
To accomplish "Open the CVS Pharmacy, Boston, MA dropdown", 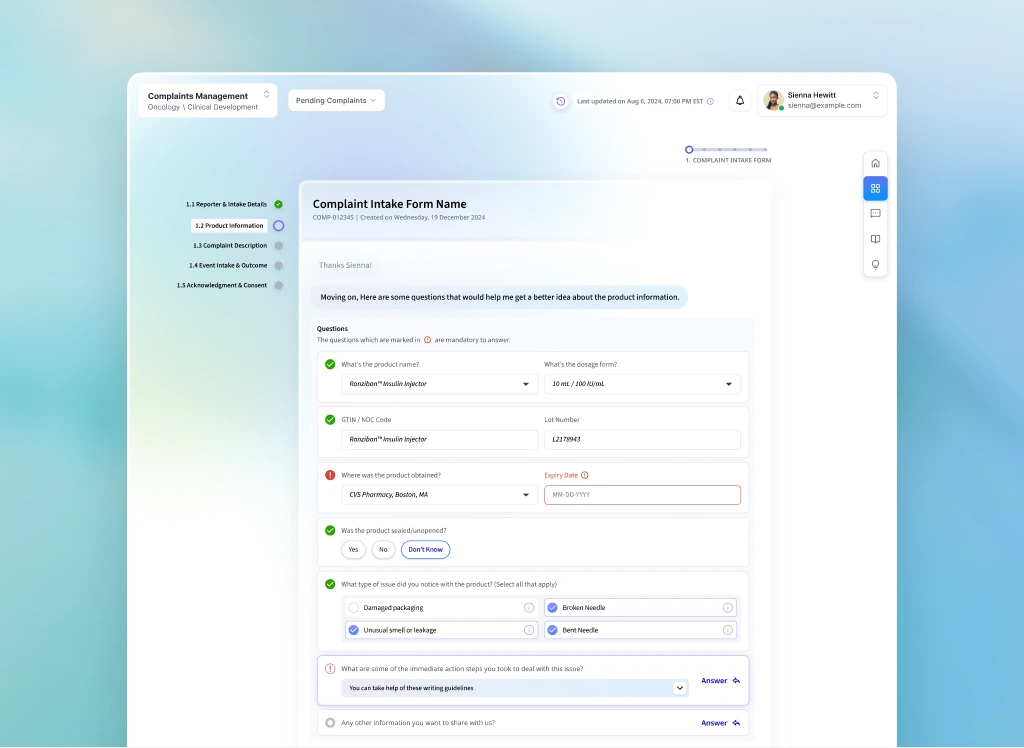I will [439, 495].
